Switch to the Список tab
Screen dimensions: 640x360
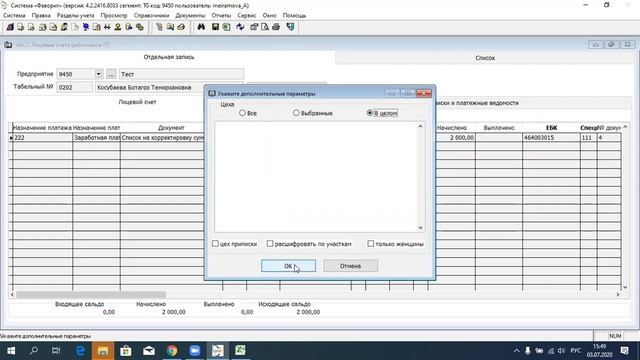485,58
